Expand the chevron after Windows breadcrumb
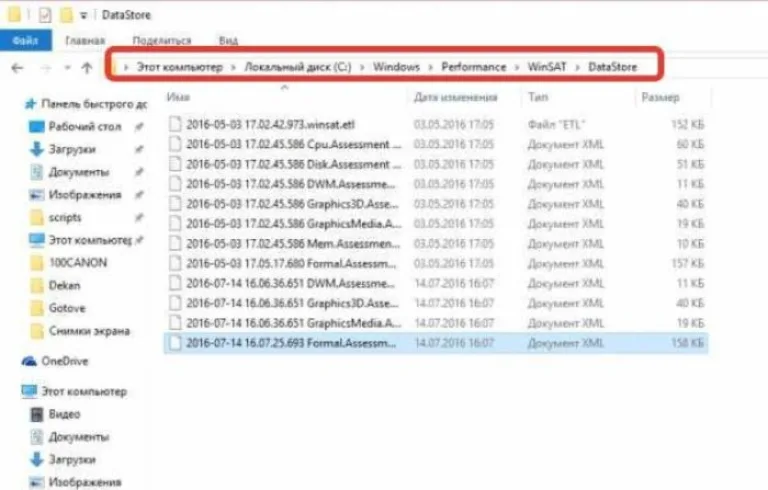Image resolution: width=768 pixels, height=490 pixels. (x=431, y=67)
